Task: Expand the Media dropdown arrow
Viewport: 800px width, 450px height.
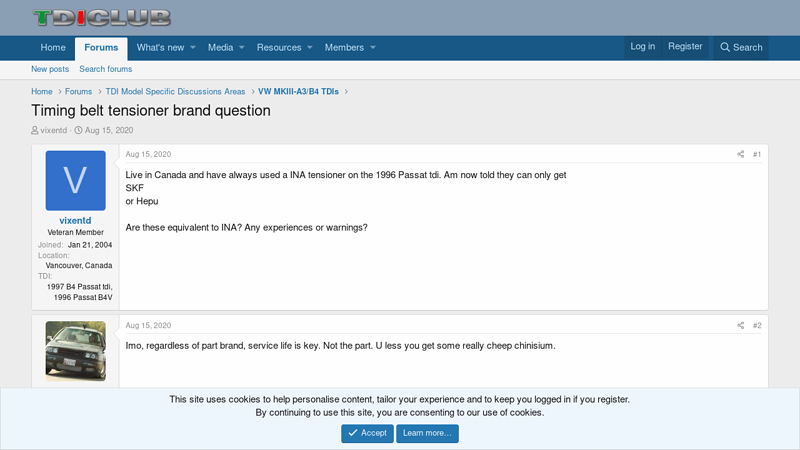Action: [242, 47]
